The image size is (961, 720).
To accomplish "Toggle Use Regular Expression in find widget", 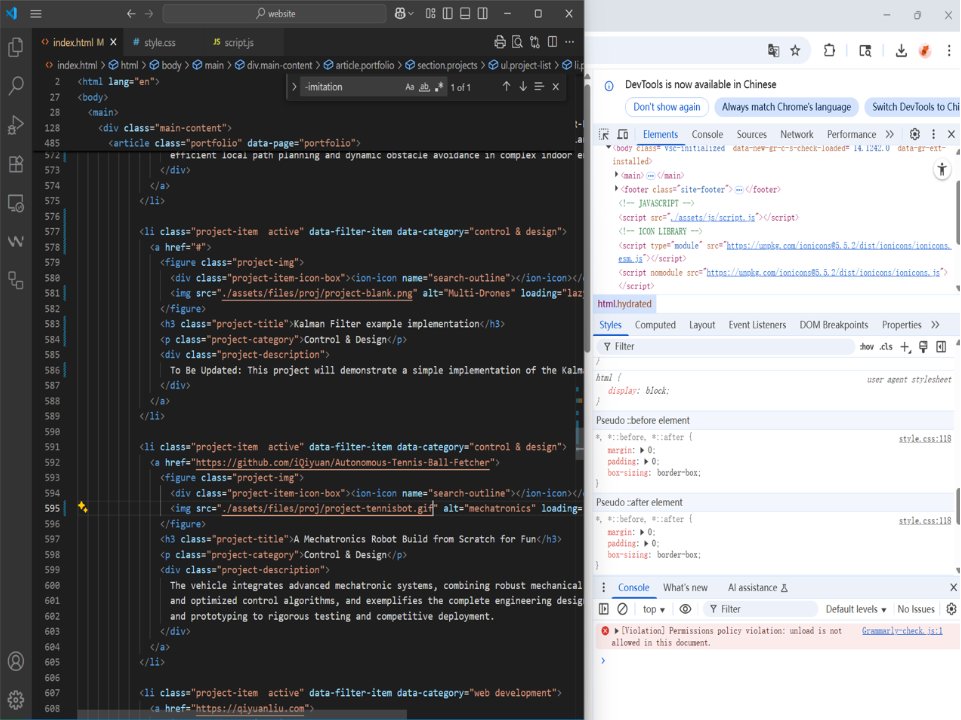I will pyautogui.click(x=439, y=87).
